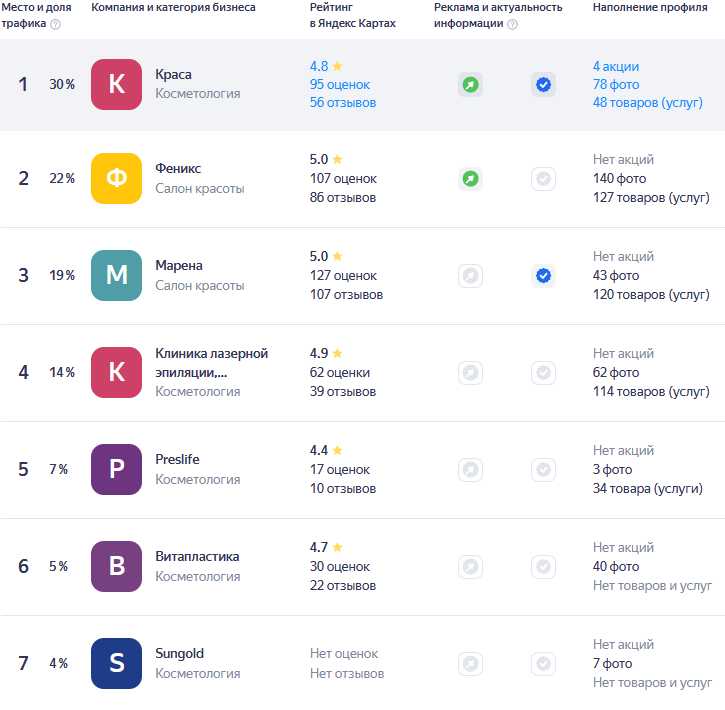Click '40 фото' in Витапластика row
The height and width of the screenshot is (710, 725).
click(x=616, y=567)
